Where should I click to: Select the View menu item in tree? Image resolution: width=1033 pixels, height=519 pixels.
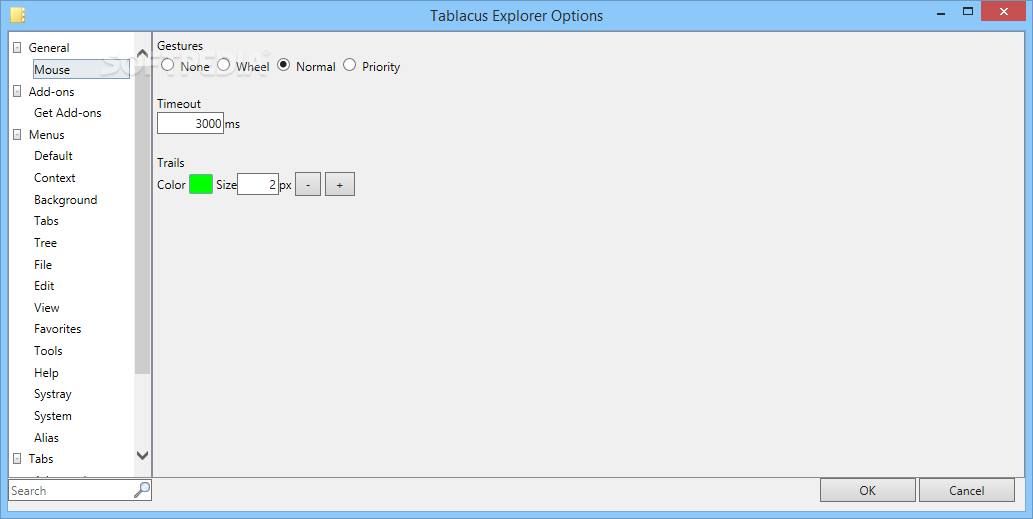tap(47, 308)
